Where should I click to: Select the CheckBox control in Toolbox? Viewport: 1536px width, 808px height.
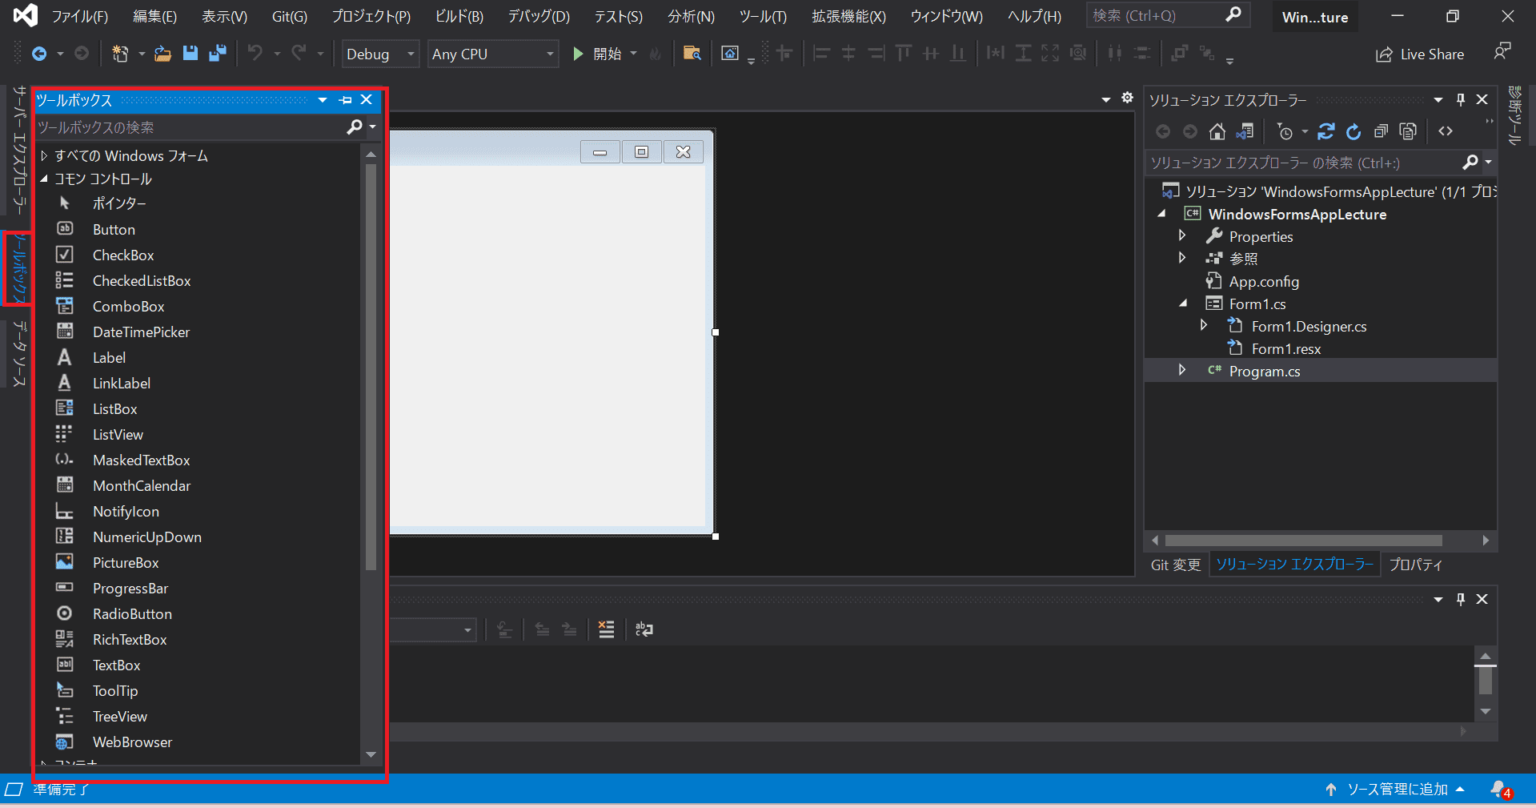coord(123,255)
